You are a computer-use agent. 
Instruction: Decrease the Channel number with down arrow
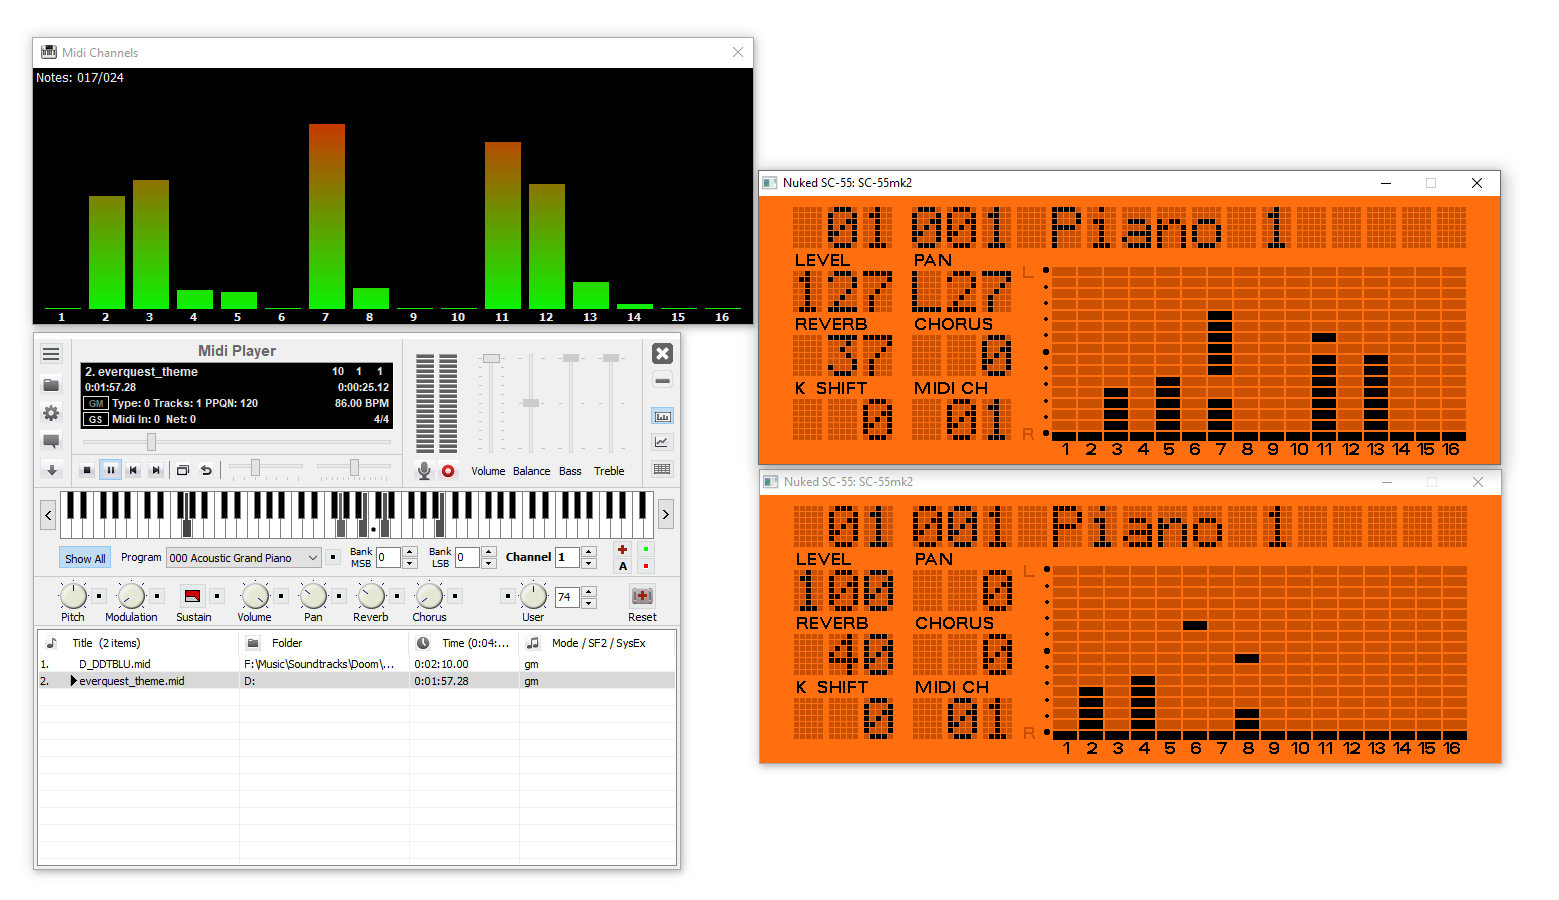tap(589, 563)
